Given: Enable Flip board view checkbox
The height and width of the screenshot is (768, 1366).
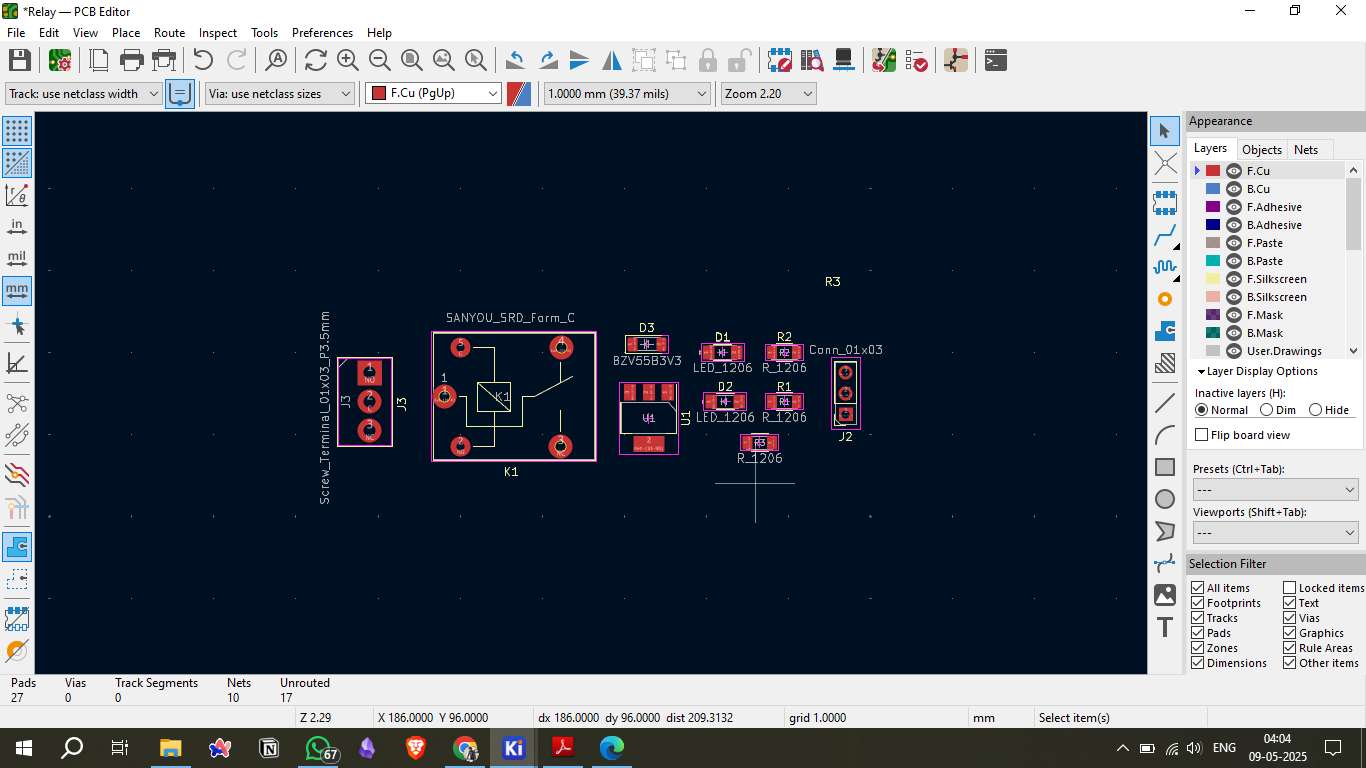Looking at the screenshot, I should (1202, 435).
